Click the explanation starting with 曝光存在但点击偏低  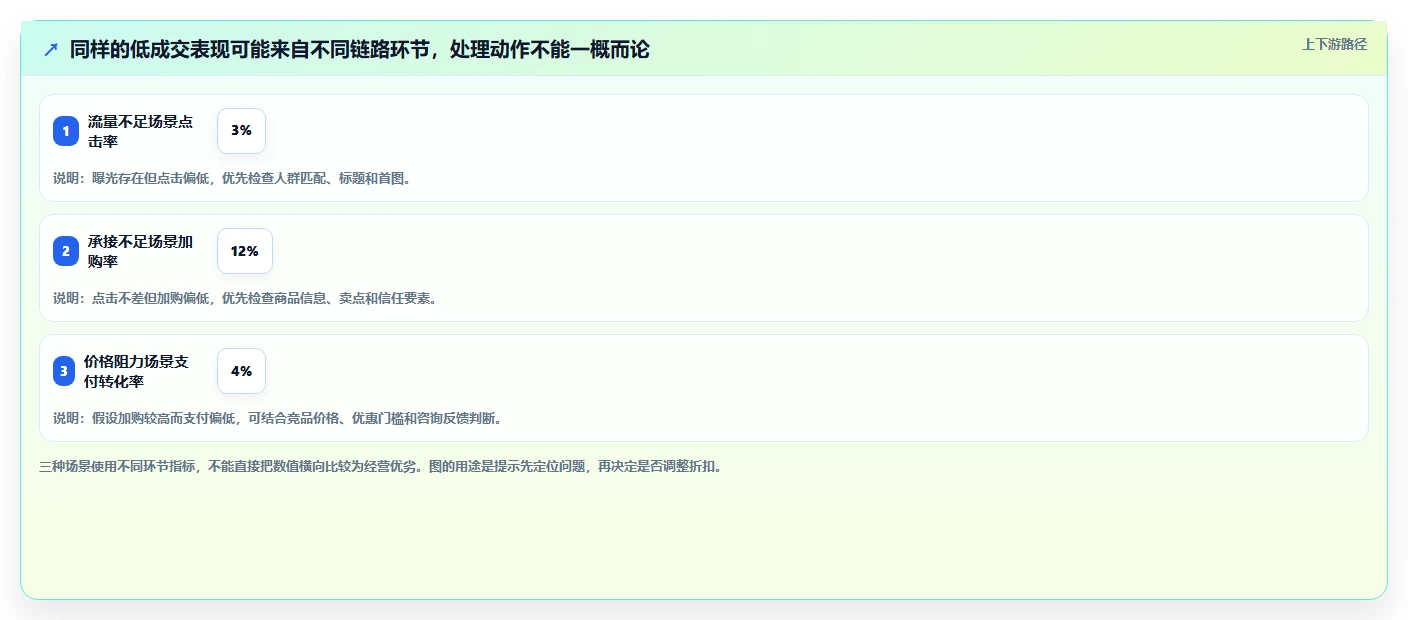232,178
